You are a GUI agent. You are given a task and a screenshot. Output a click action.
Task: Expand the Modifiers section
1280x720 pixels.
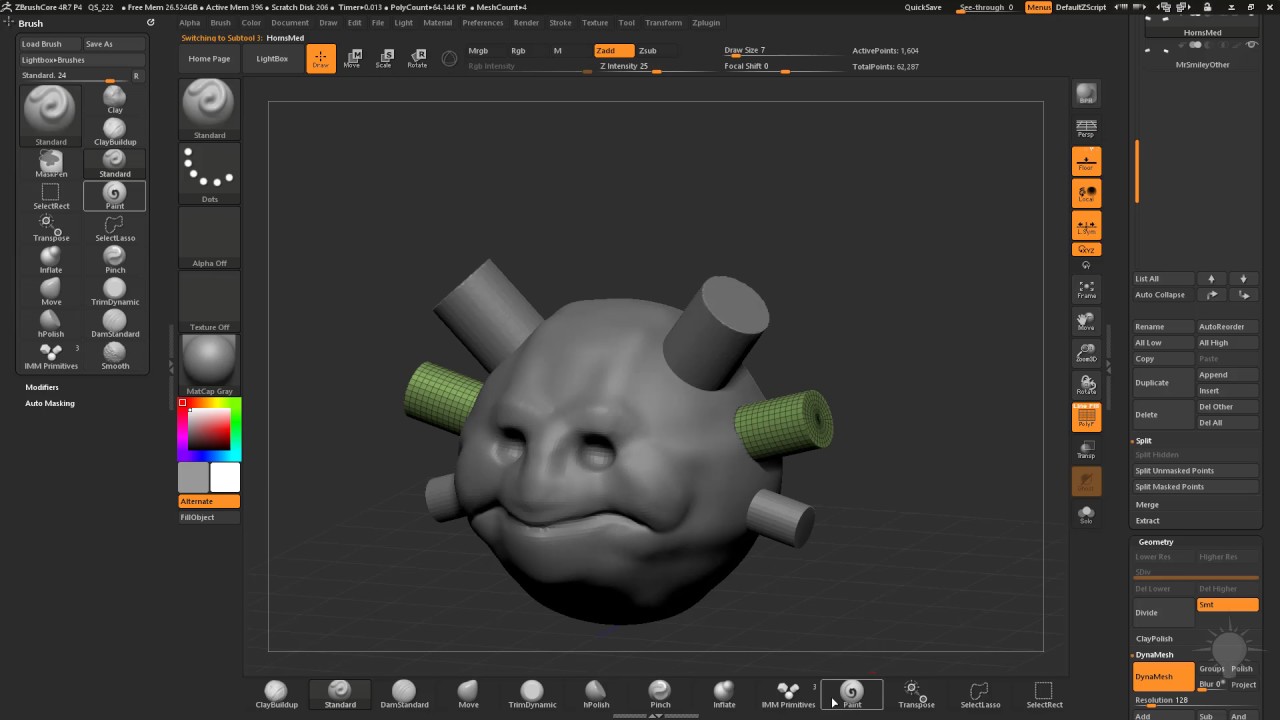click(42, 387)
